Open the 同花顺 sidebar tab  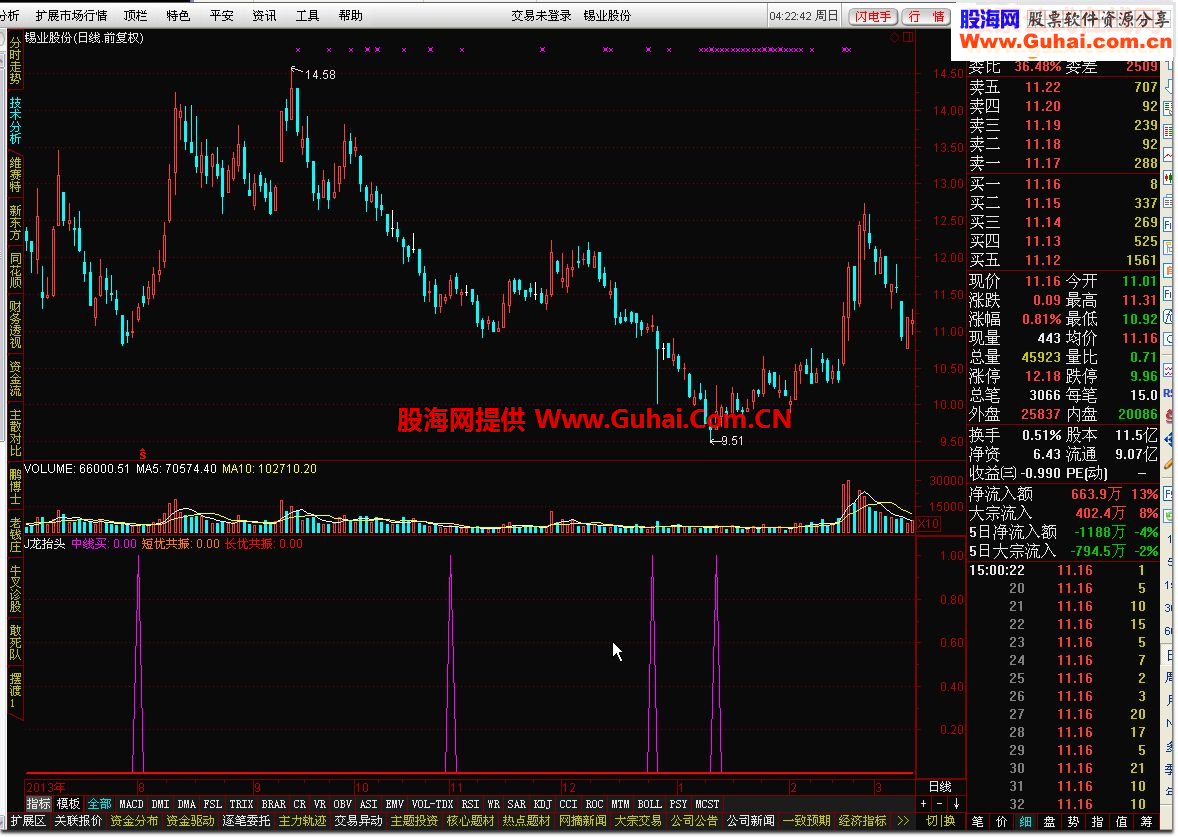[x=15, y=270]
